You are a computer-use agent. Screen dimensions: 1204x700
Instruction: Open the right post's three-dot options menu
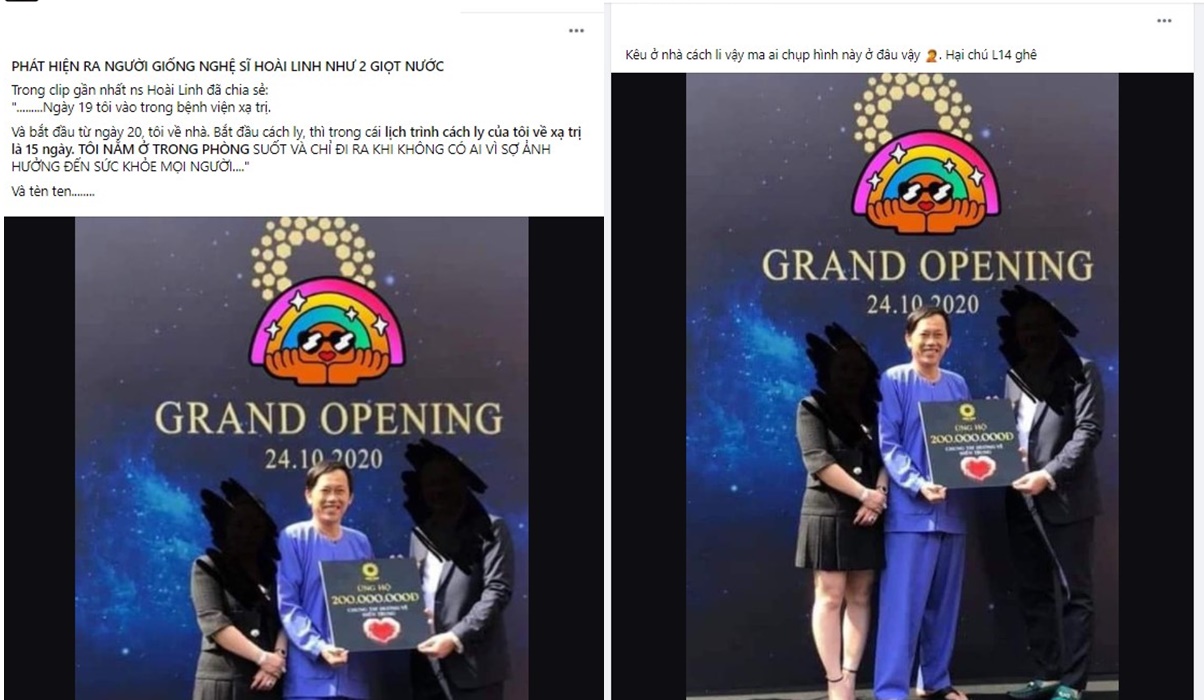1164,21
